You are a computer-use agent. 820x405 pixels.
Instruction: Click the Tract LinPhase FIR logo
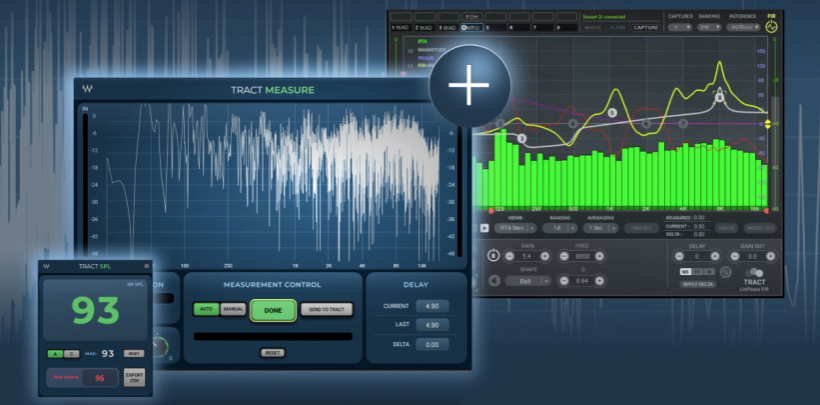click(x=754, y=280)
